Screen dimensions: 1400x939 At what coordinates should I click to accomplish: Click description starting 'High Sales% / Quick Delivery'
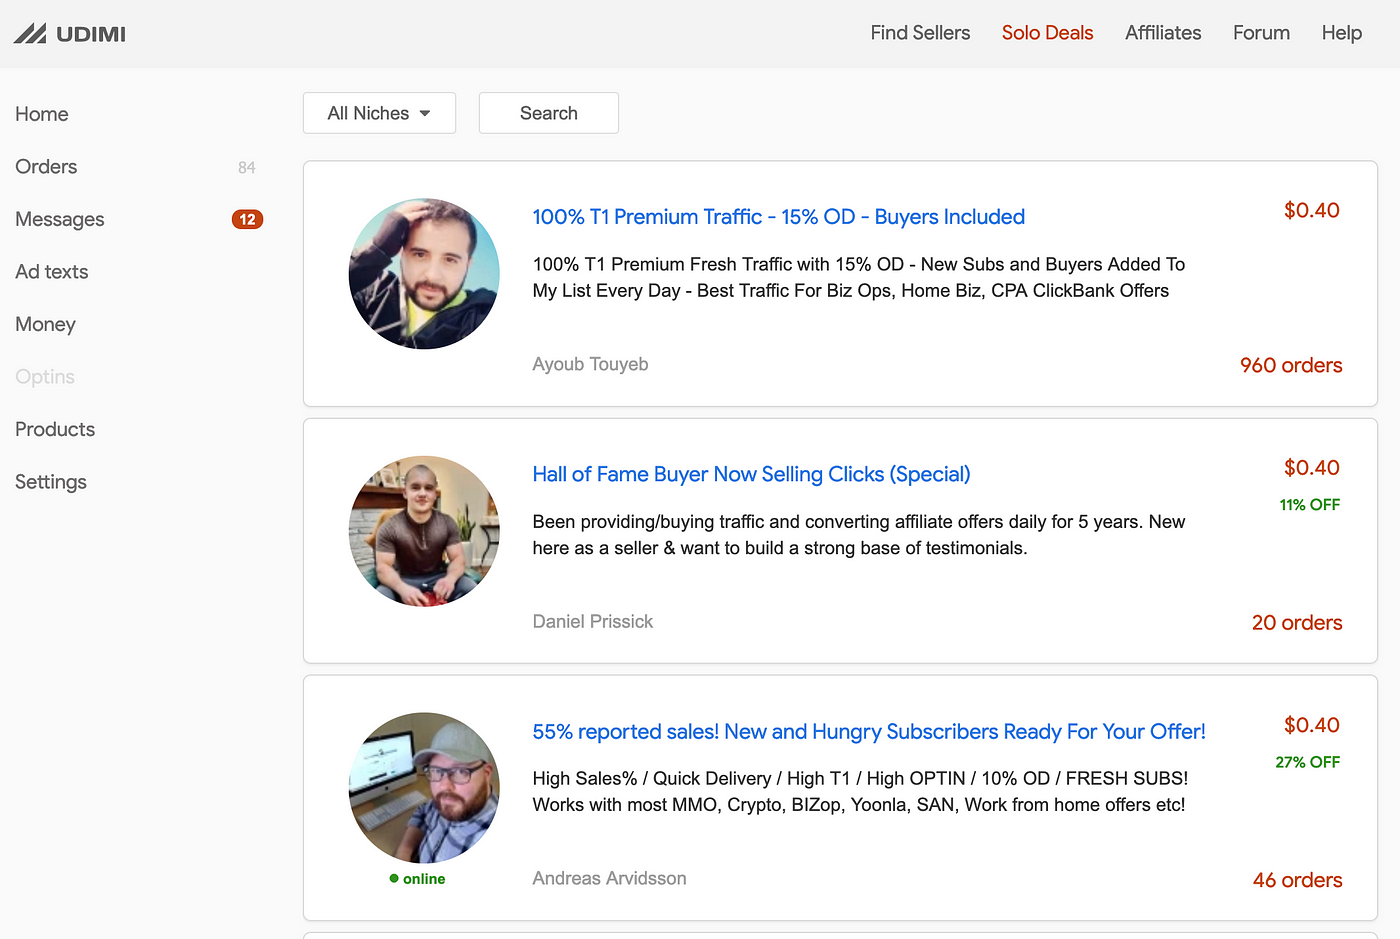tap(860, 791)
